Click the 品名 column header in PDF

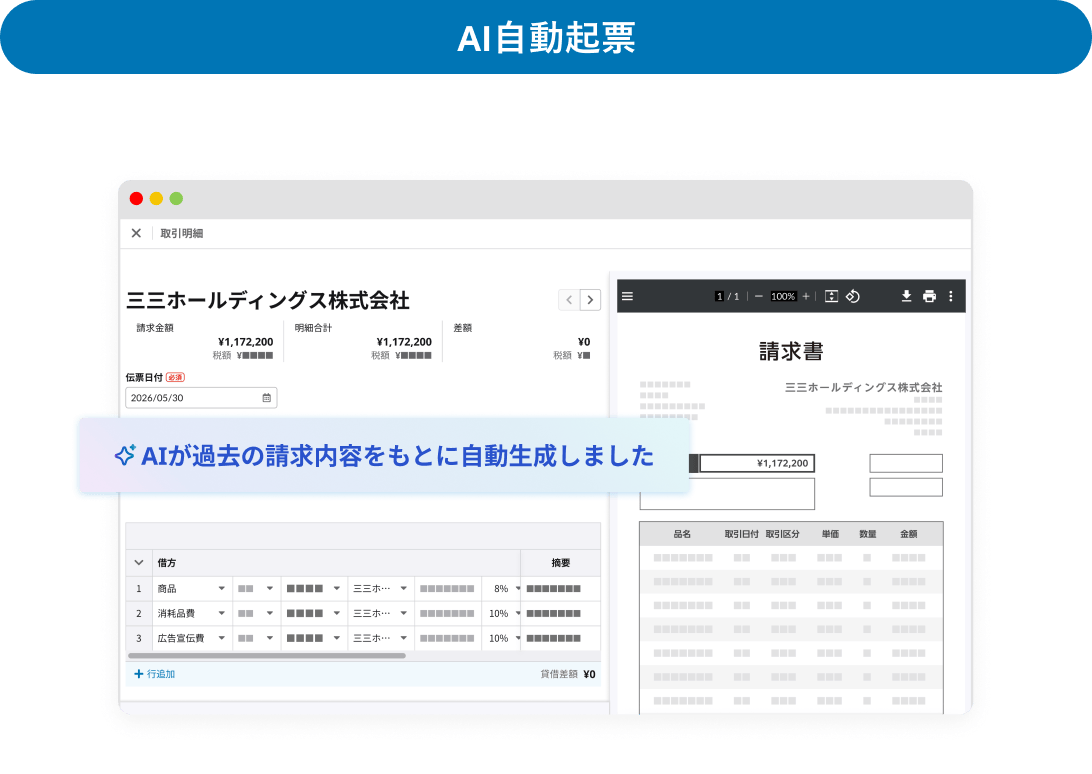pyautogui.click(x=682, y=534)
